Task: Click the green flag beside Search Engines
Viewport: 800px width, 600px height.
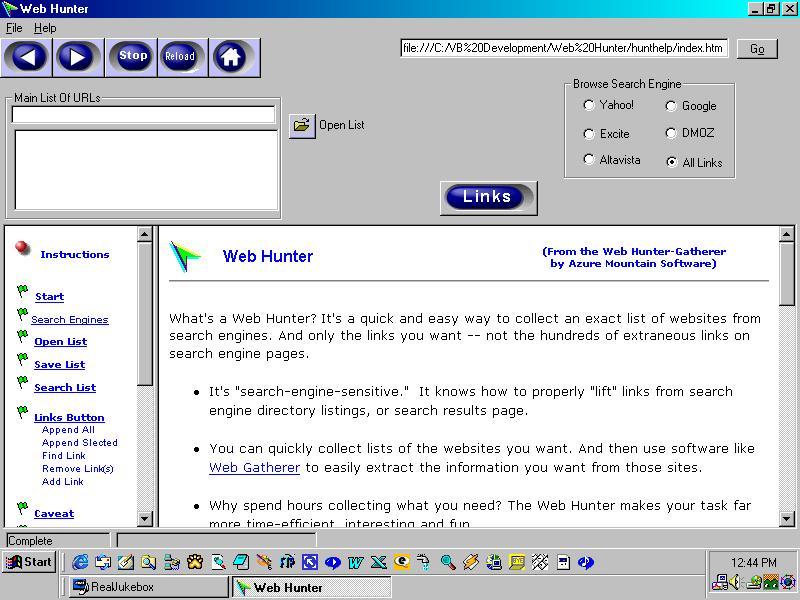Action: tap(22, 314)
